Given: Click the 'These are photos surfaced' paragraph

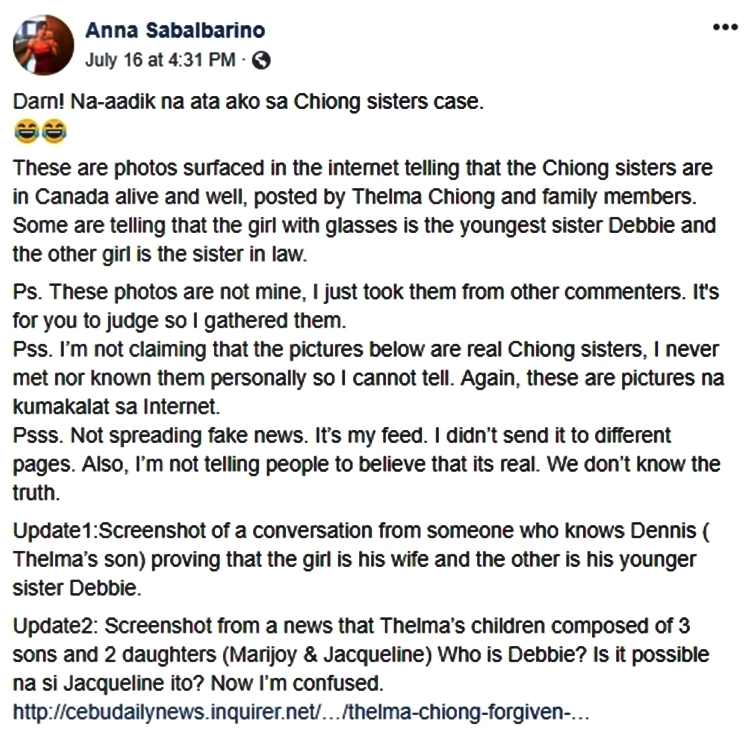Looking at the screenshot, I should coord(364,211).
